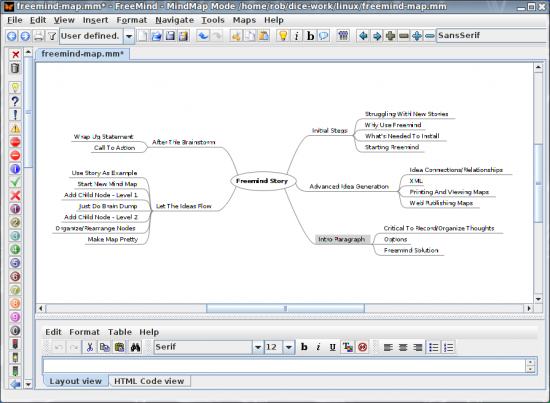Click the paste clipboard icon in main toolbar
Image resolution: width=550 pixels, height=403 pixels.
pos(263,36)
